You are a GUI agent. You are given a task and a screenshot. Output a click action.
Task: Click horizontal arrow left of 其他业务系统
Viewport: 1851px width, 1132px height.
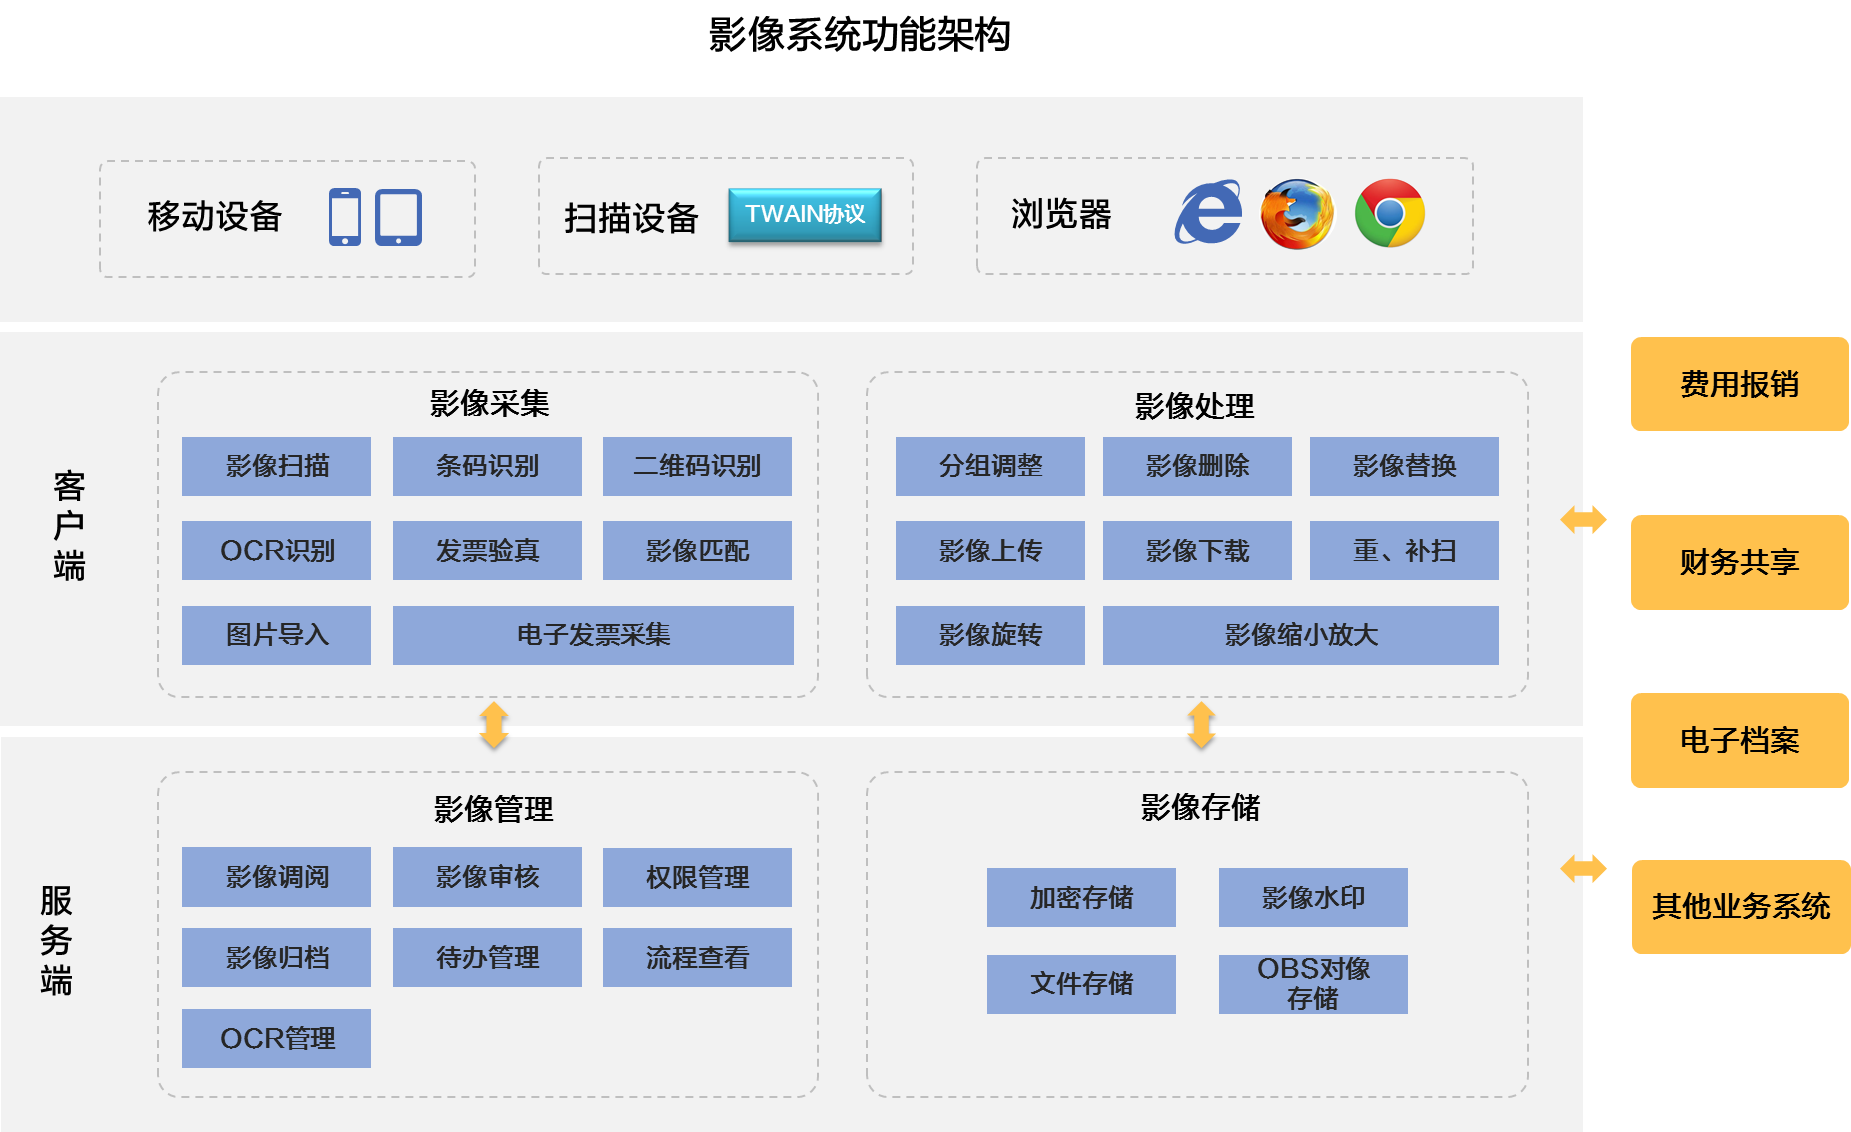click(x=1583, y=868)
